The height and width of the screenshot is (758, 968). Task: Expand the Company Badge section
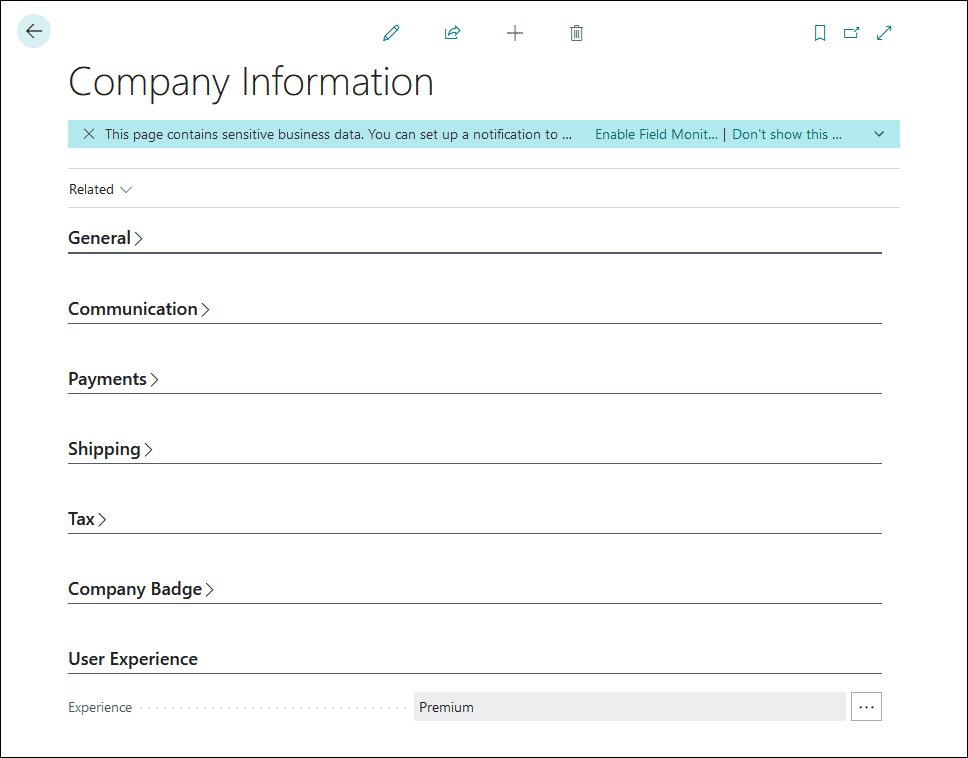[x=141, y=589]
